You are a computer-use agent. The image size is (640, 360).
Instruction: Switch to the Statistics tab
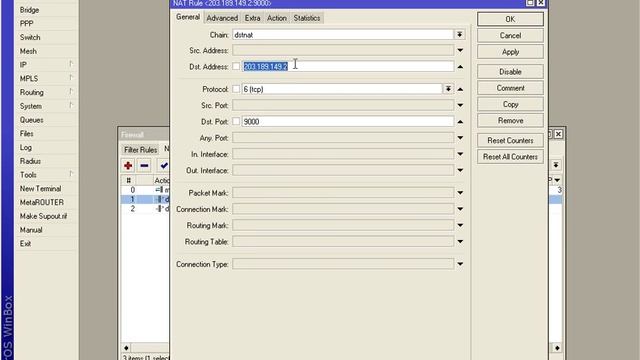pyautogui.click(x=307, y=18)
